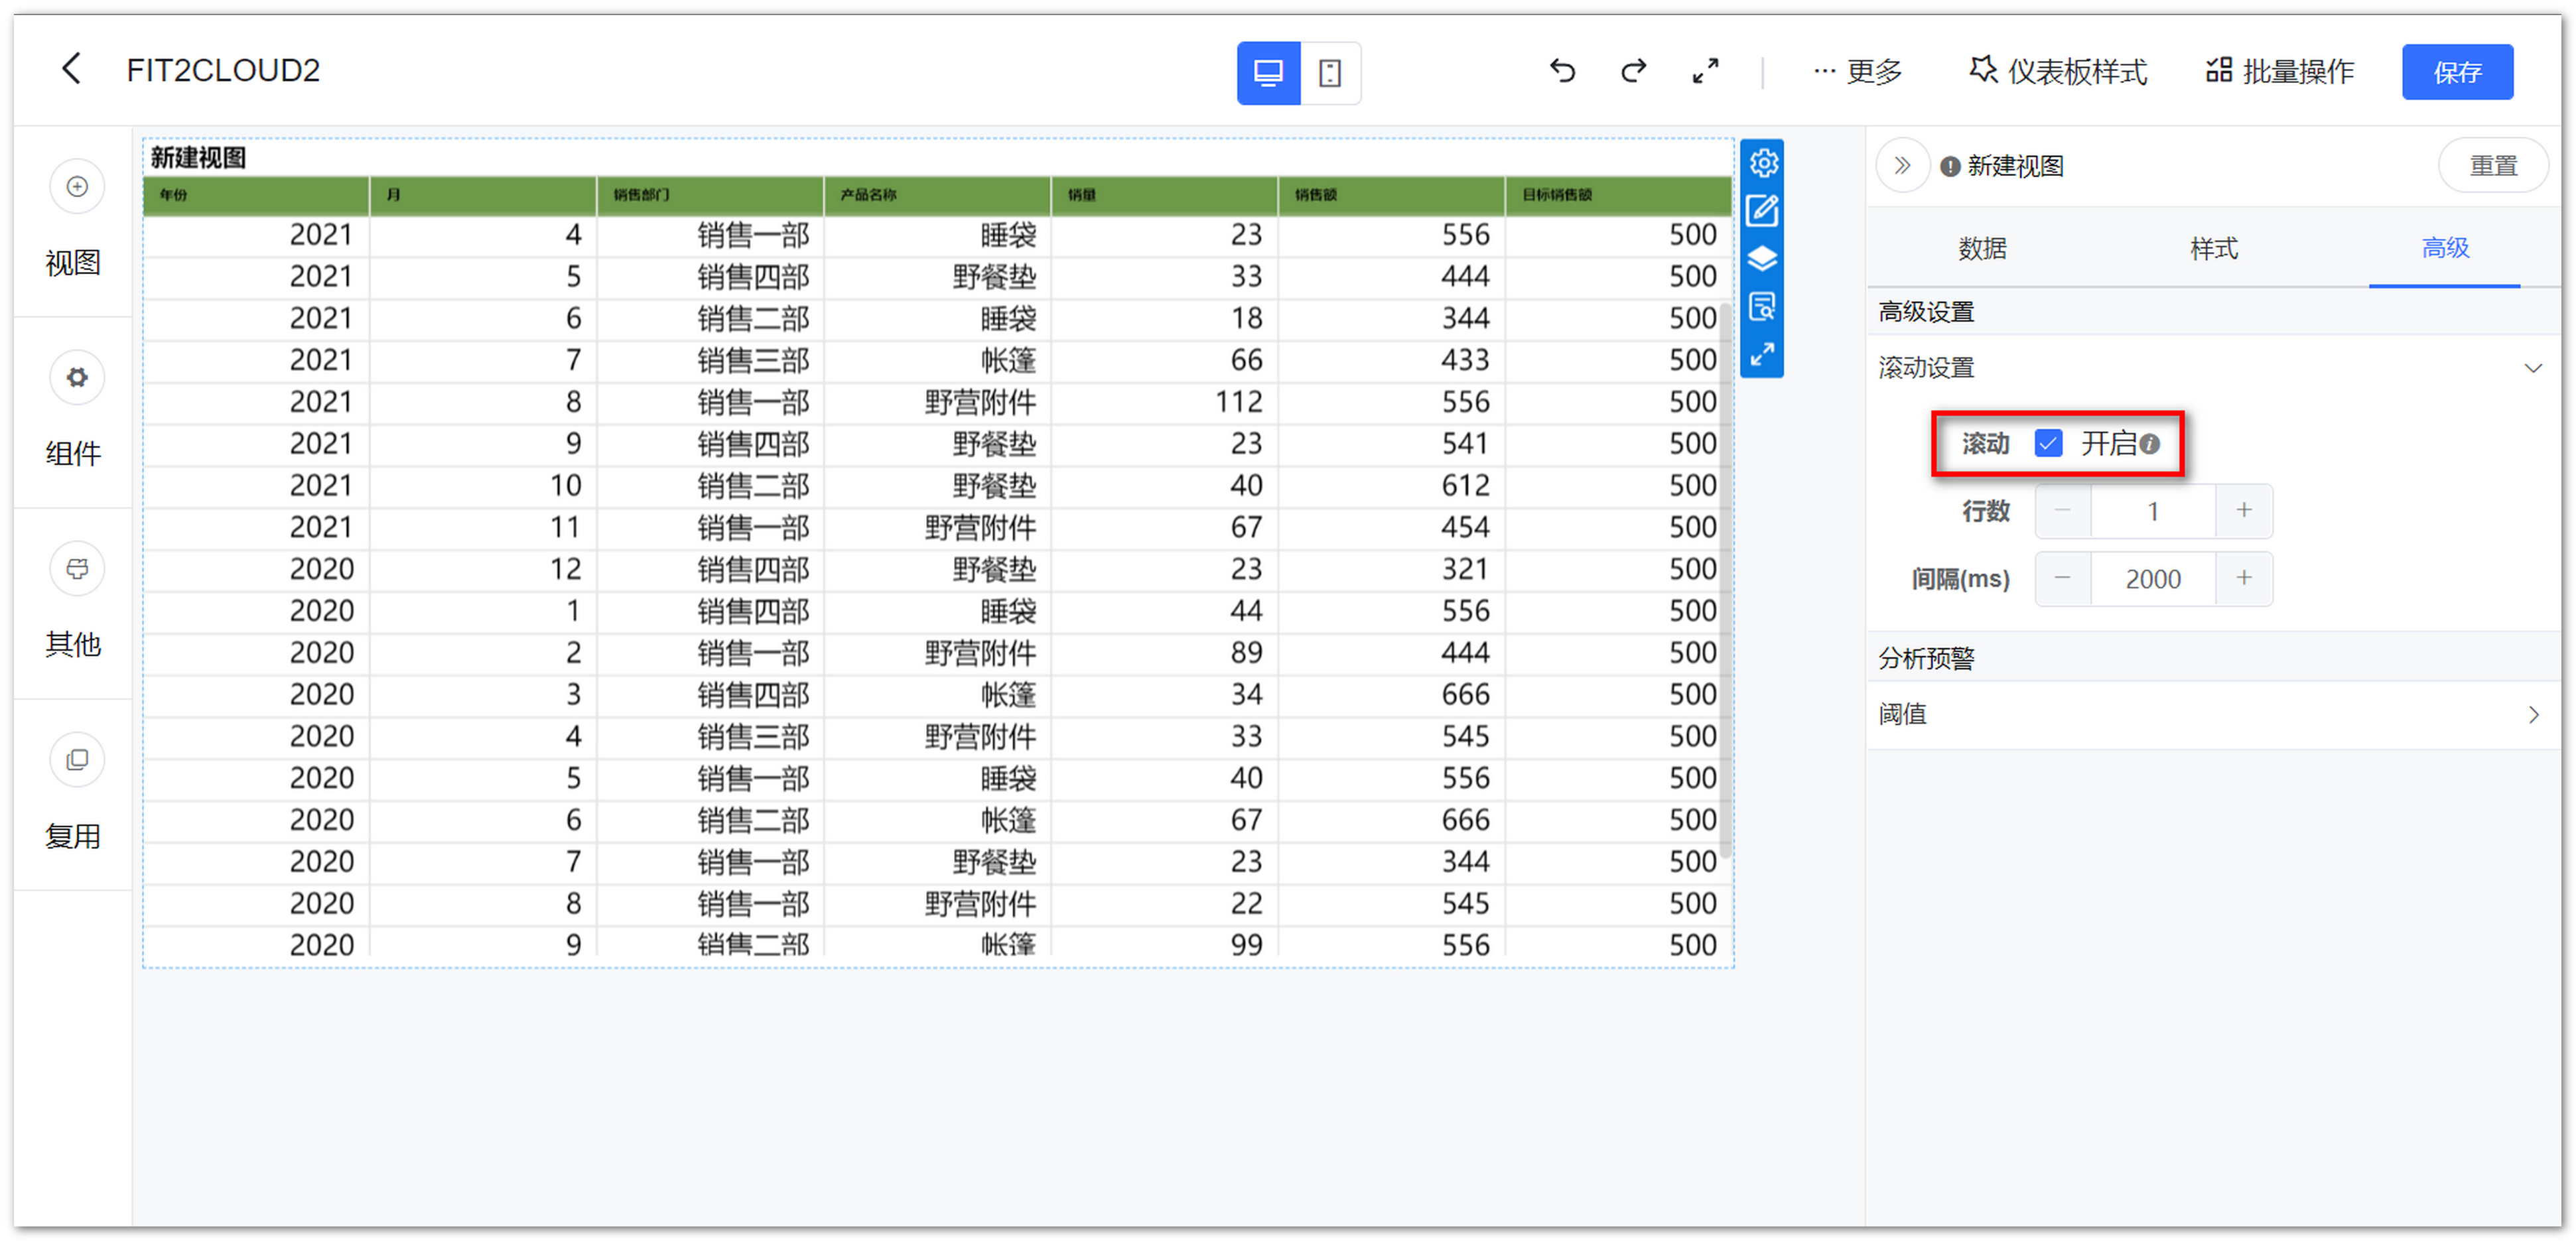Switch to mobile layout view
The width and height of the screenshot is (2576, 1241).
point(1329,73)
